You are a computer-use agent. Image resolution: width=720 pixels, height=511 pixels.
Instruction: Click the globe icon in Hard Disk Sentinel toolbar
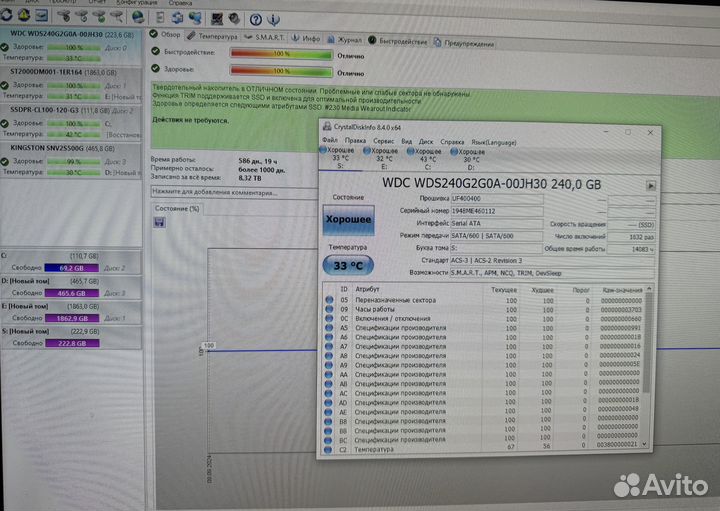coord(138,17)
